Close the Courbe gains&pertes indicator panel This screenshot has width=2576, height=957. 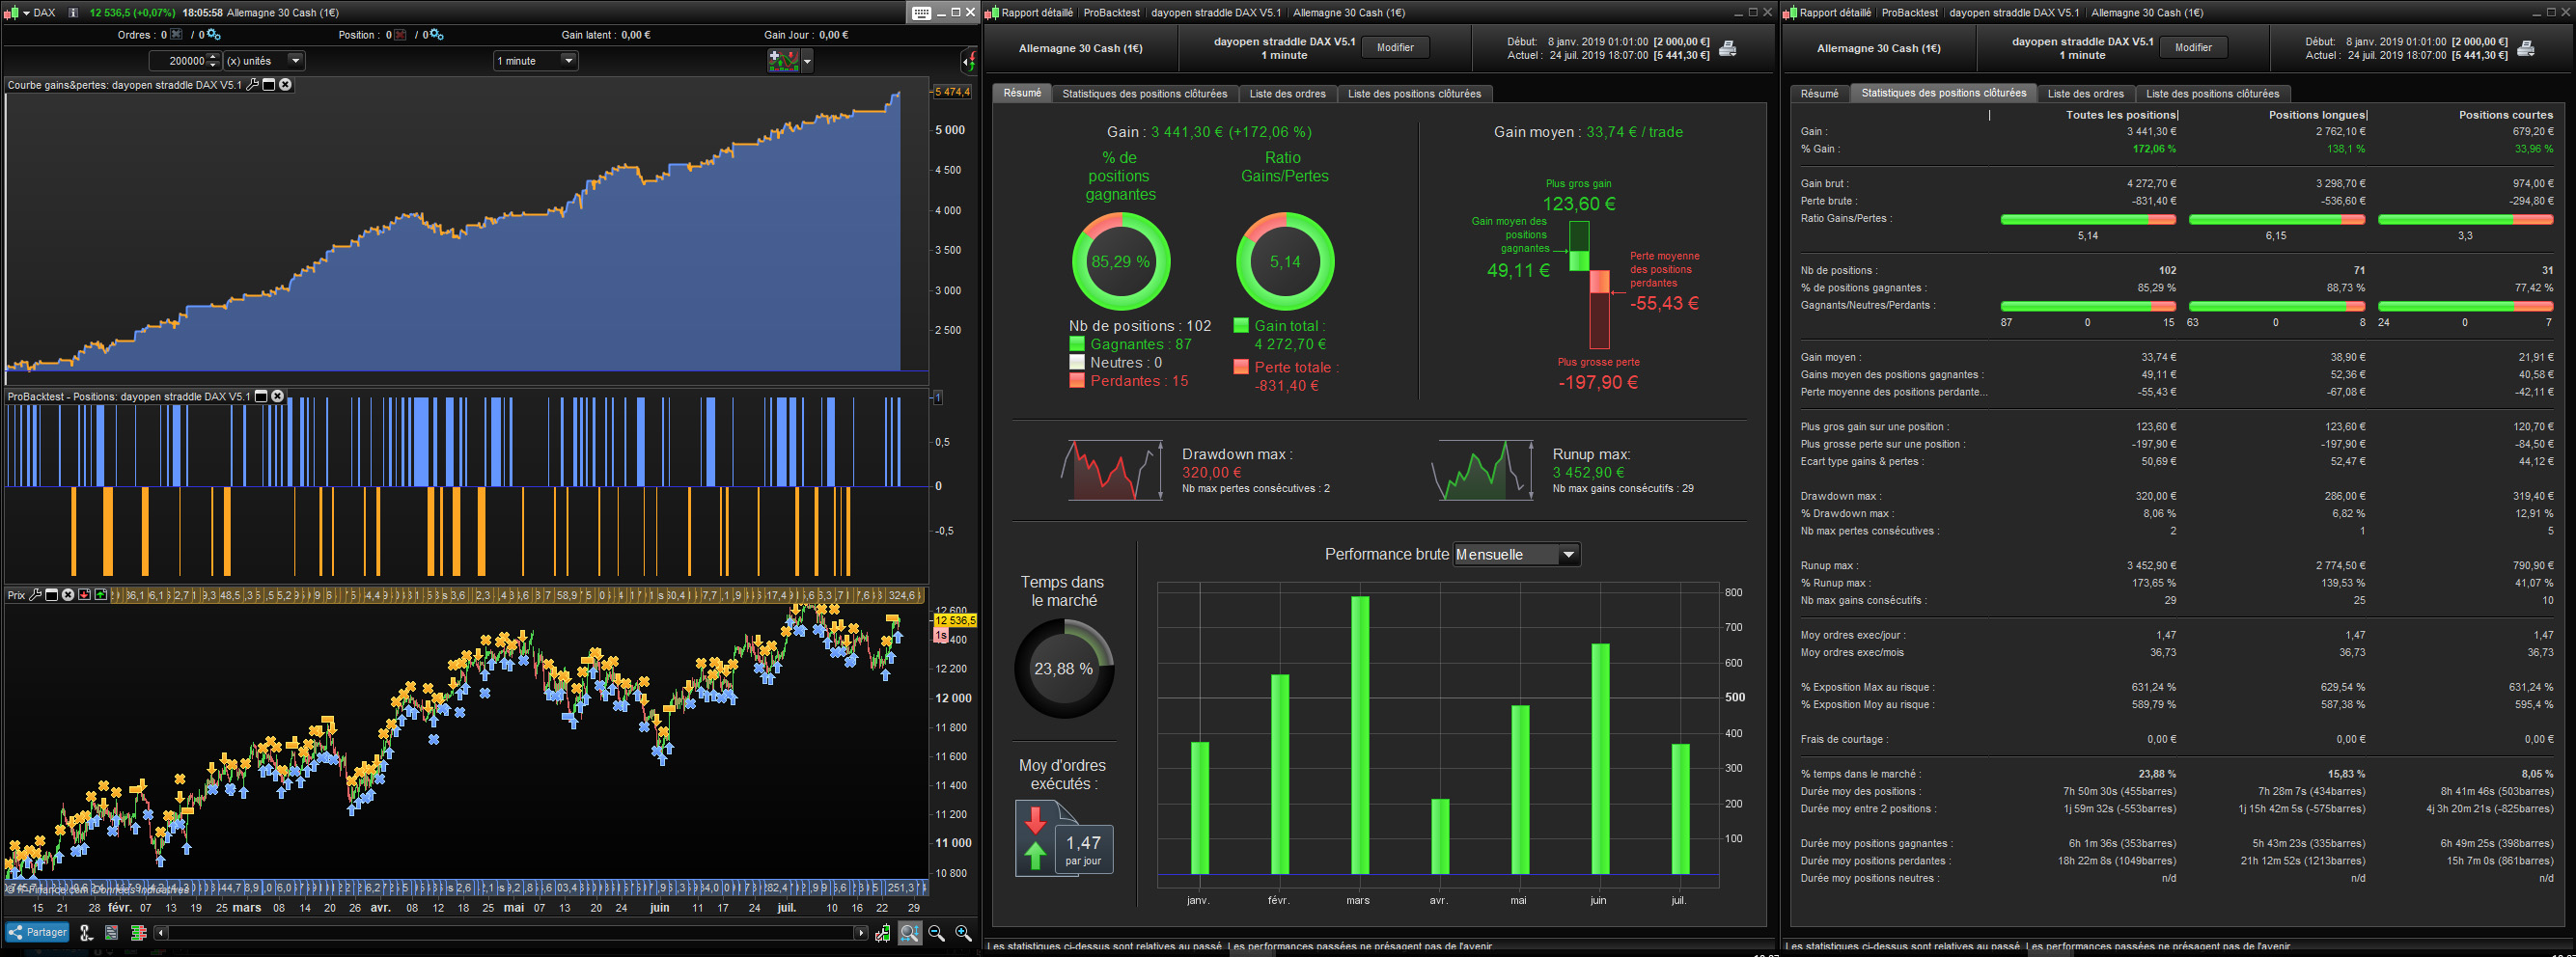[x=285, y=85]
